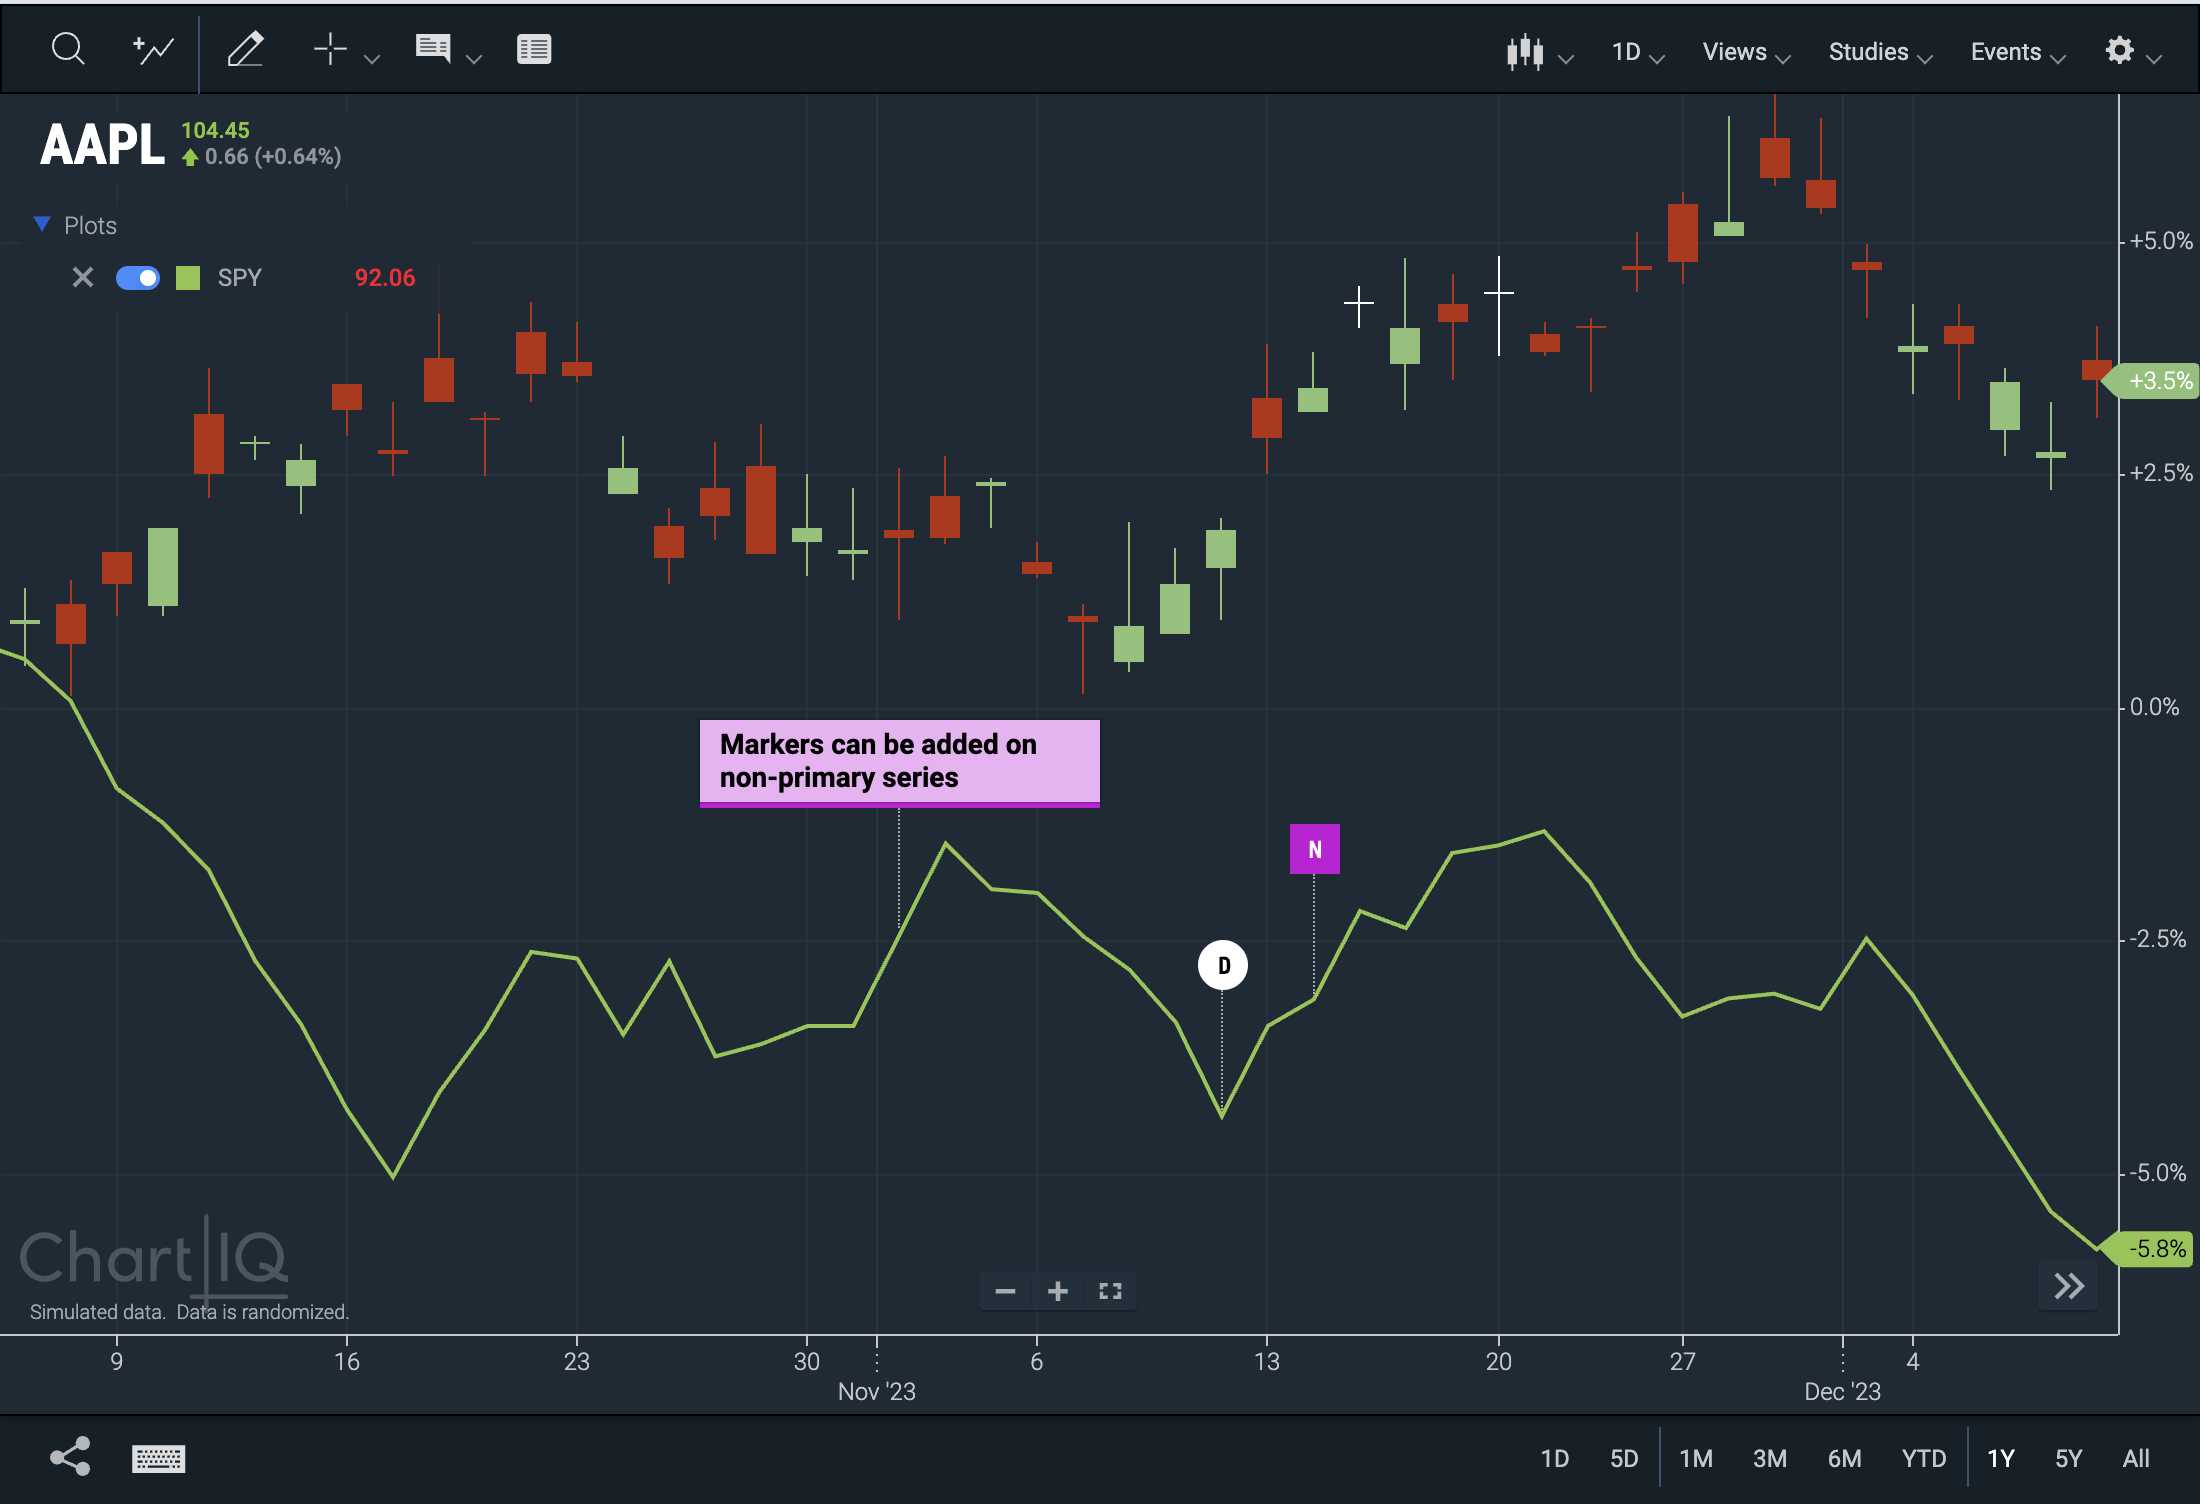Click the SPY green color swatch

(x=188, y=277)
